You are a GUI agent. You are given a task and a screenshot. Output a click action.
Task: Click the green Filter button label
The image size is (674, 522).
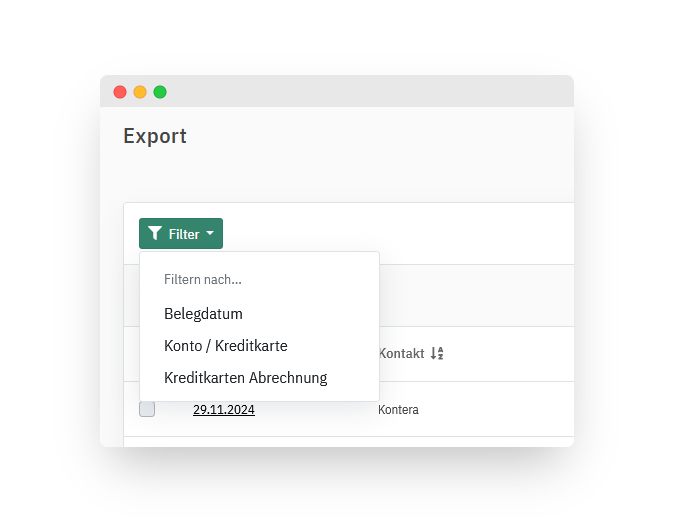(x=184, y=234)
